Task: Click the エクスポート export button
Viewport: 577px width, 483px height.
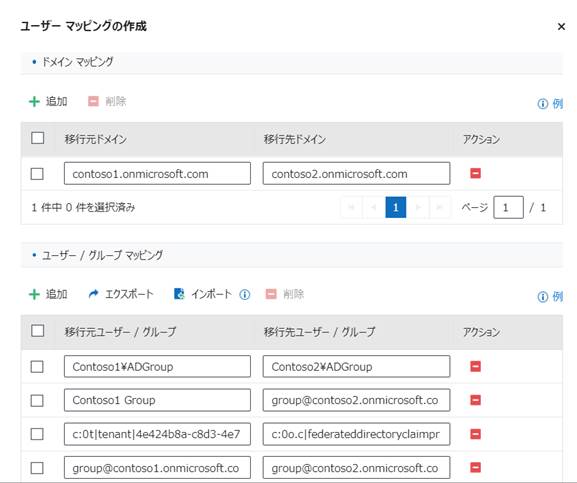Action: tap(121, 294)
